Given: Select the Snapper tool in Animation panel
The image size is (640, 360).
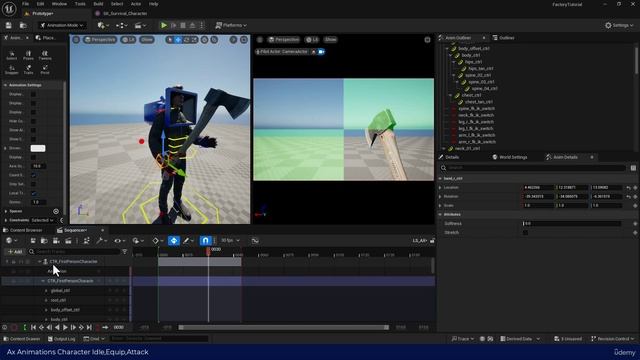Looking at the screenshot, I should (x=11, y=70).
